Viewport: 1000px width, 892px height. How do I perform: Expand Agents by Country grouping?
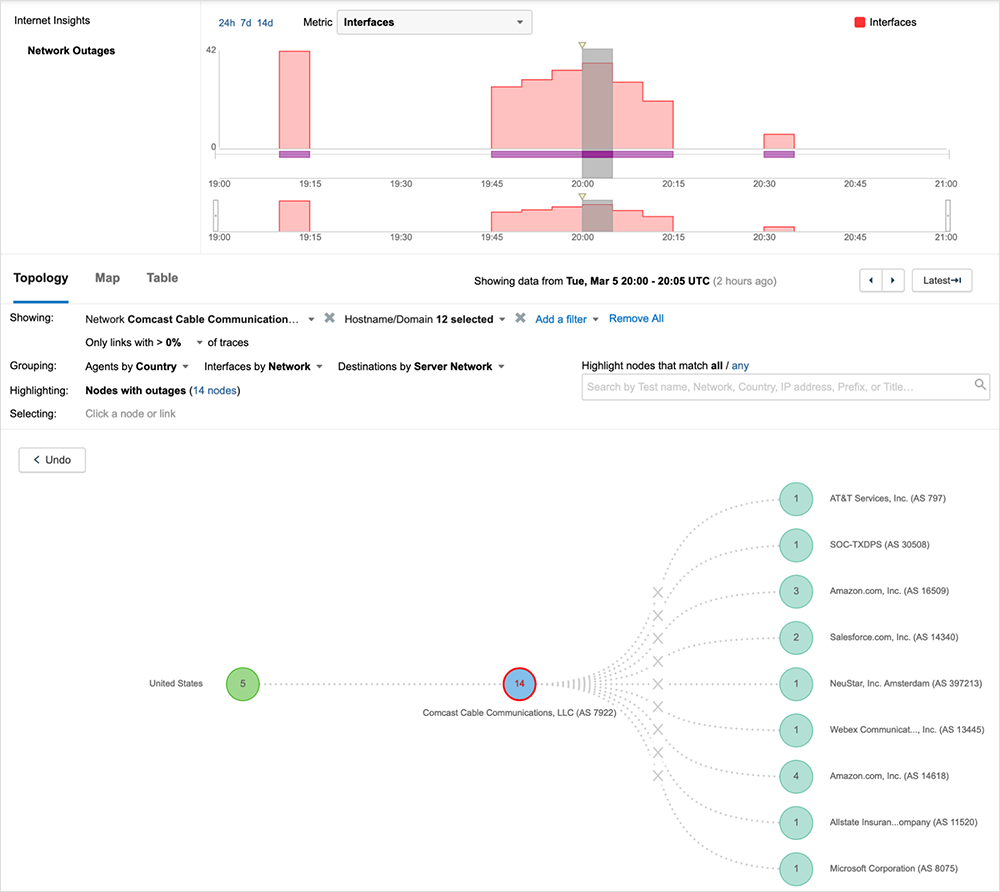tap(137, 367)
